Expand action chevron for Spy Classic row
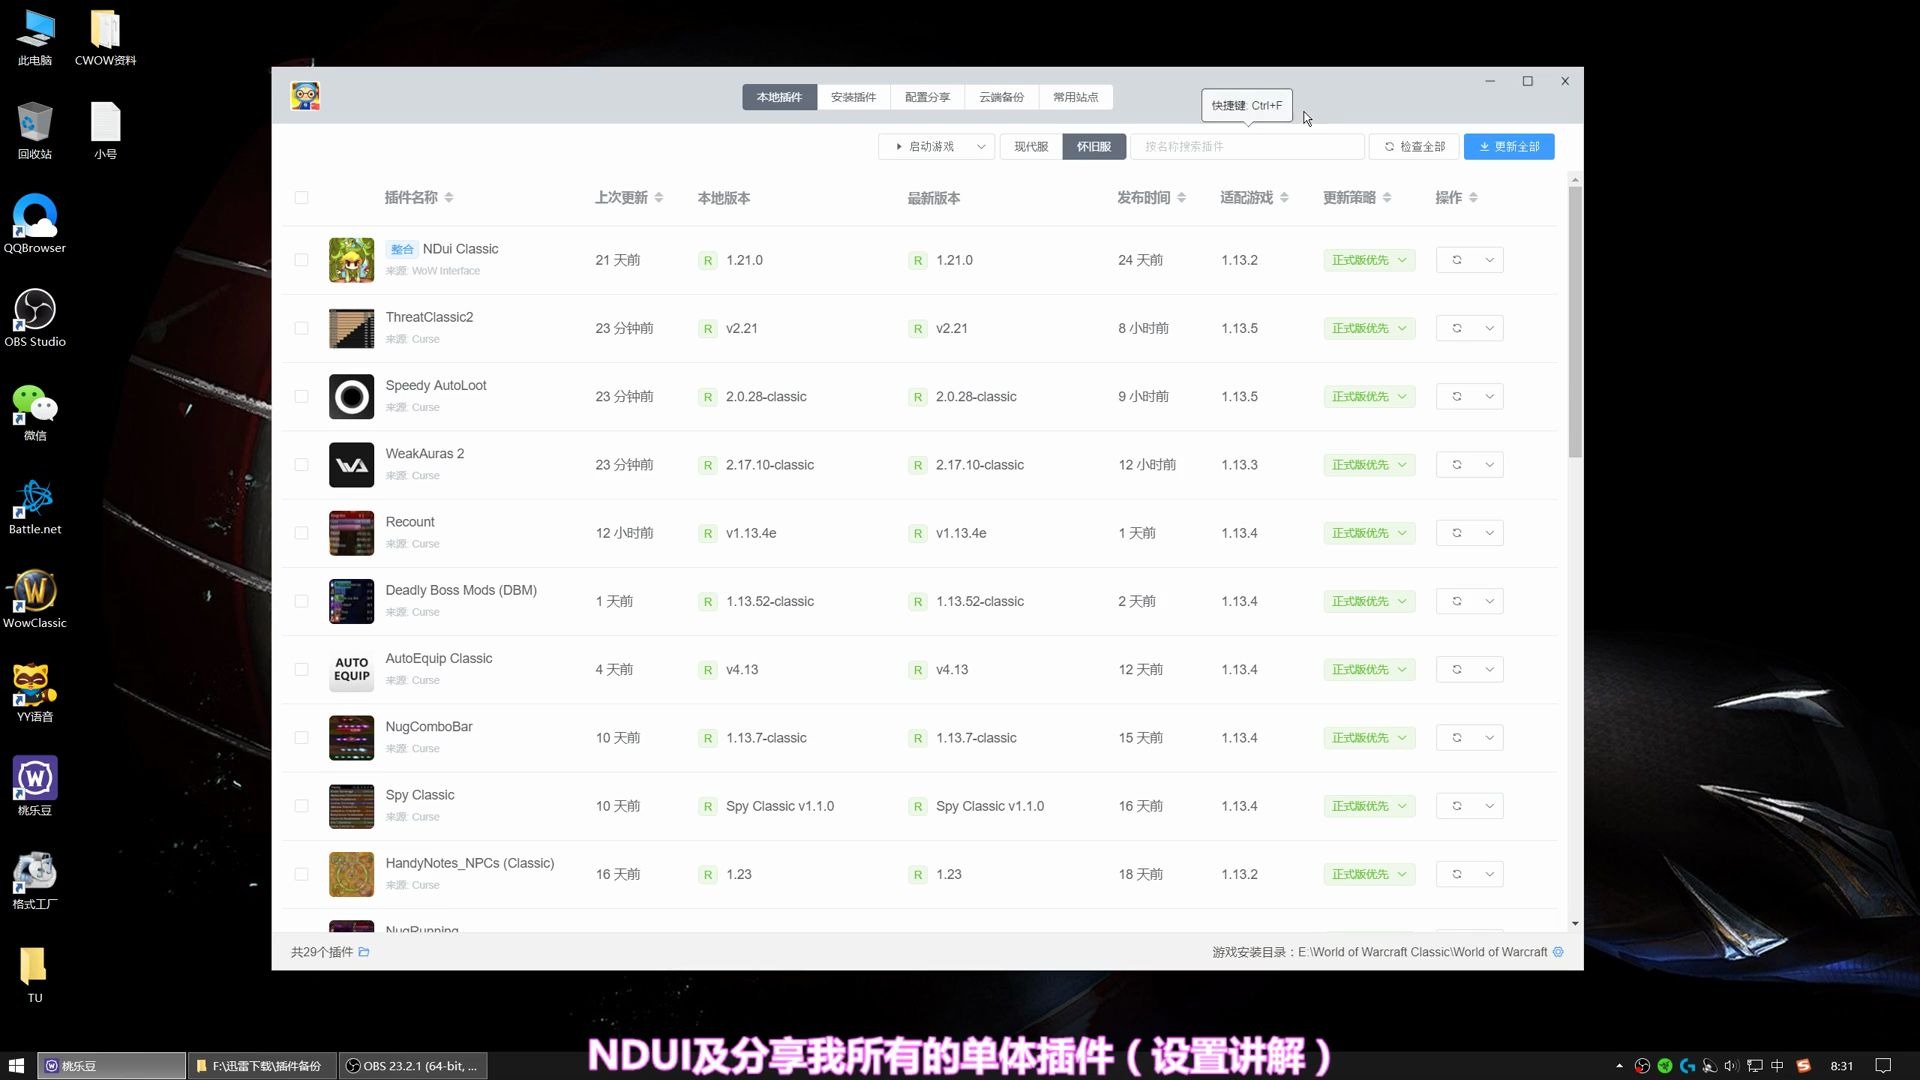 tap(1489, 806)
